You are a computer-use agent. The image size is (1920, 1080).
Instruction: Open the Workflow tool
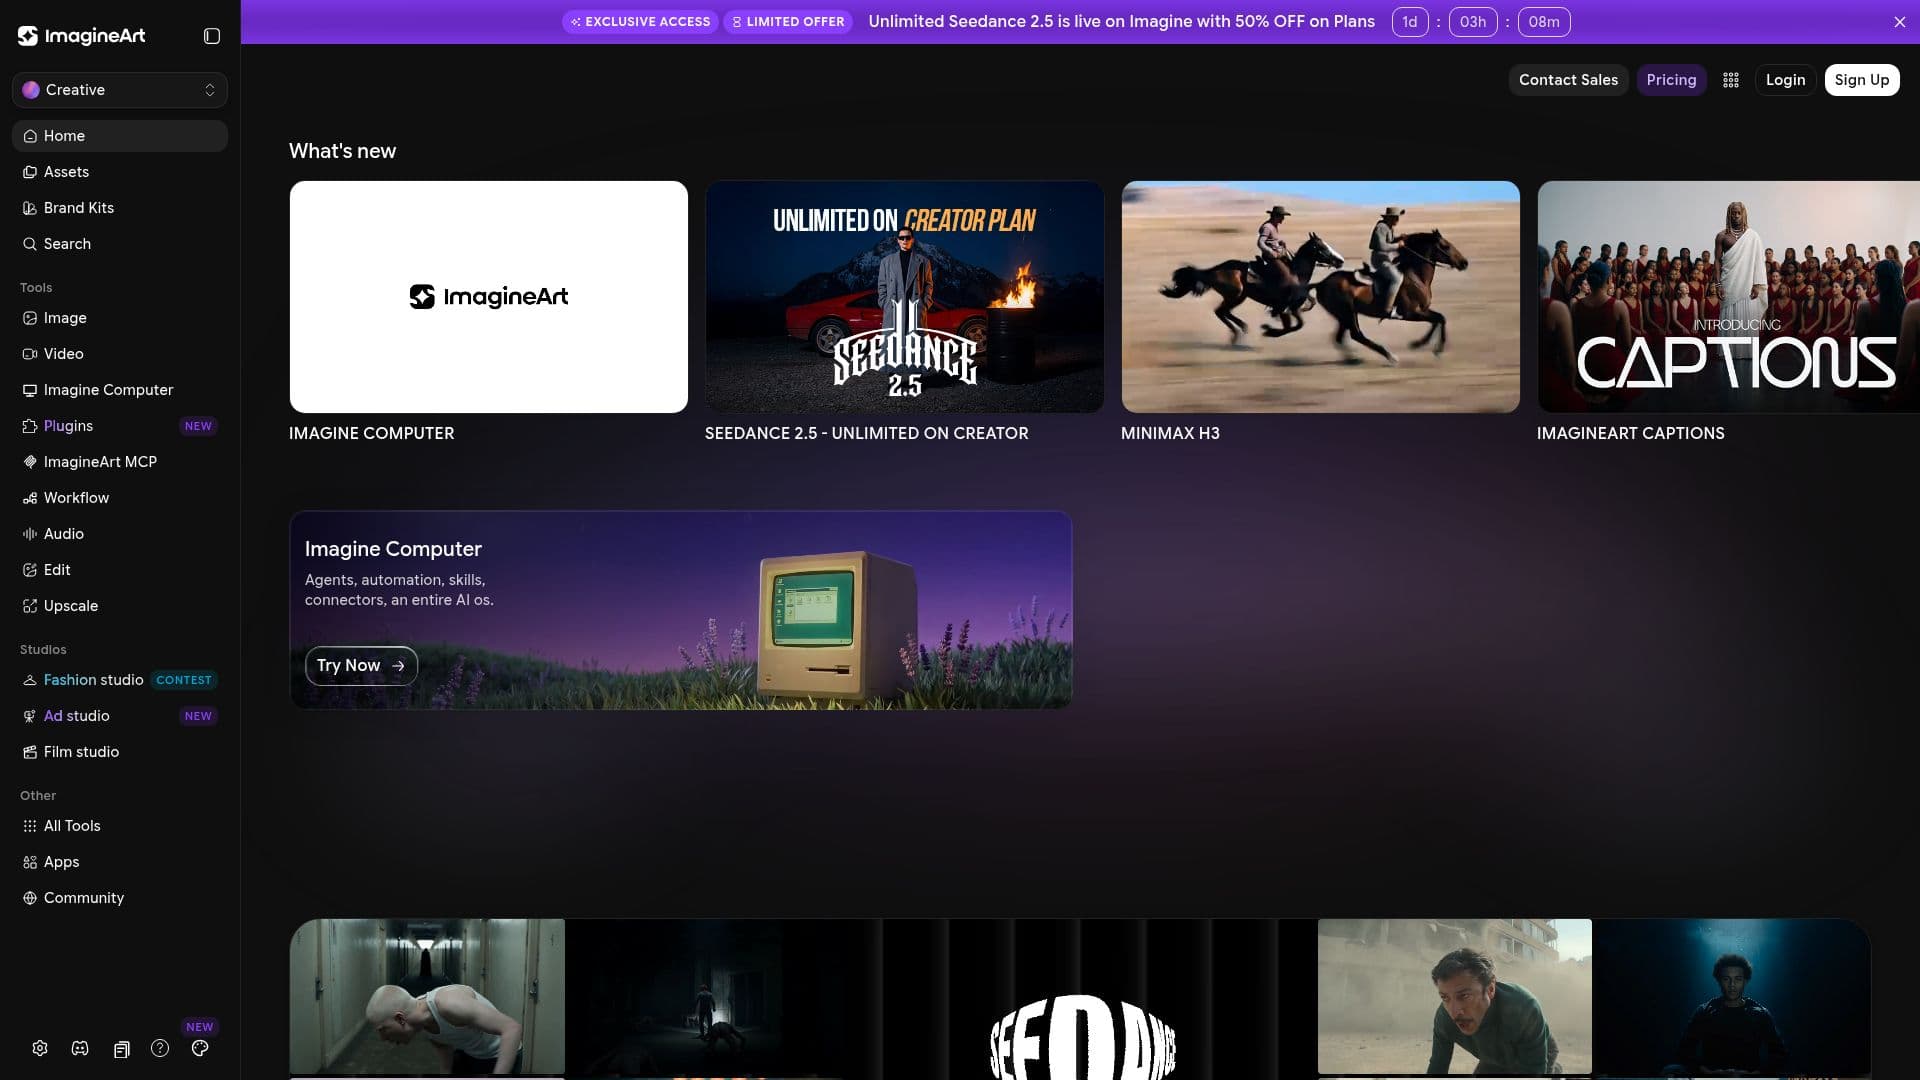[x=120, y=498]
